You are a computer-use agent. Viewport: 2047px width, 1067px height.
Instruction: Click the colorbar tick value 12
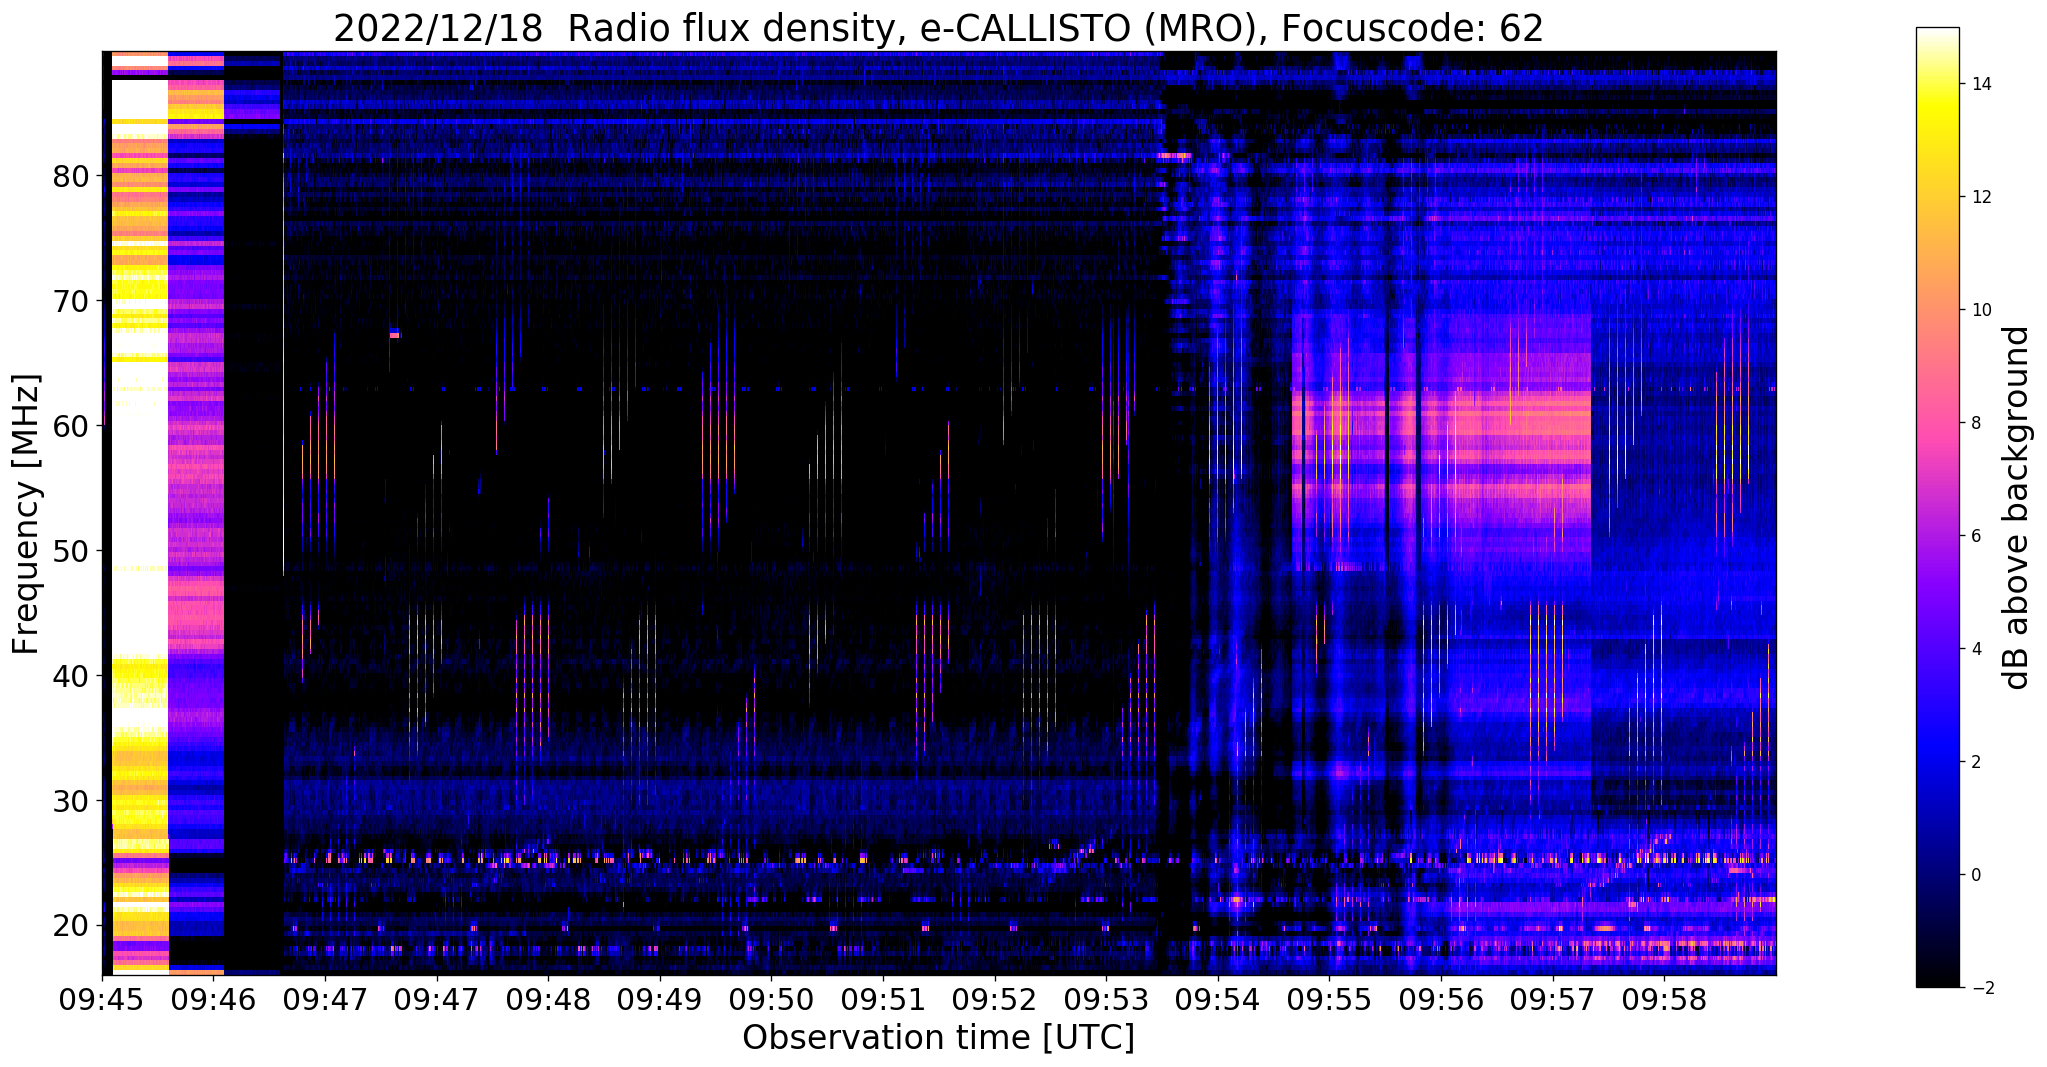(x=1980, y=197)
